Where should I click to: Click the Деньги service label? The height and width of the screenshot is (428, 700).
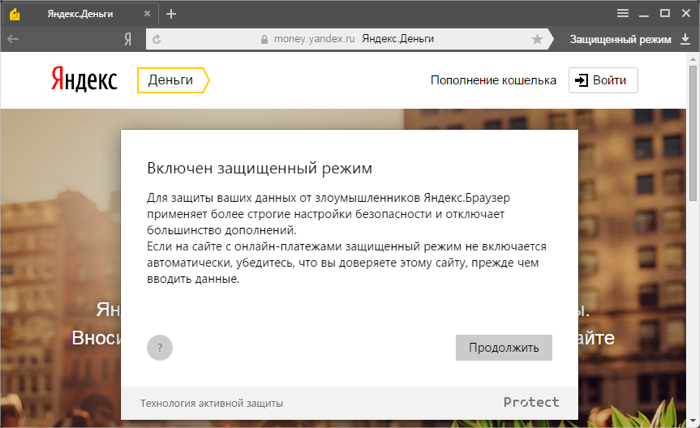[172, 80]
